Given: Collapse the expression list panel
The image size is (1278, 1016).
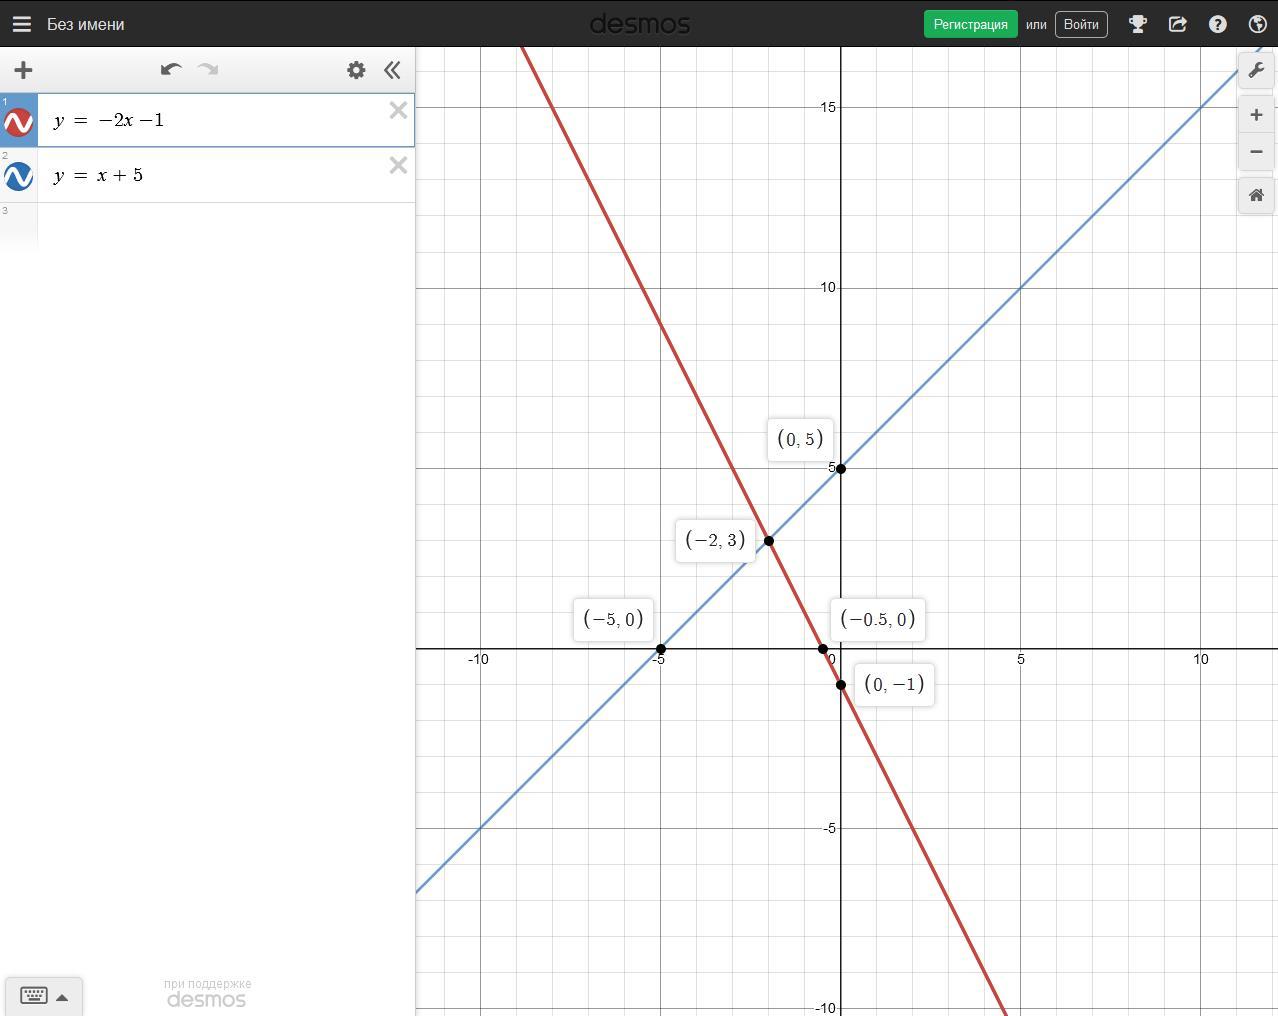Looking at the screenshot, I should (x=392, y=70).
